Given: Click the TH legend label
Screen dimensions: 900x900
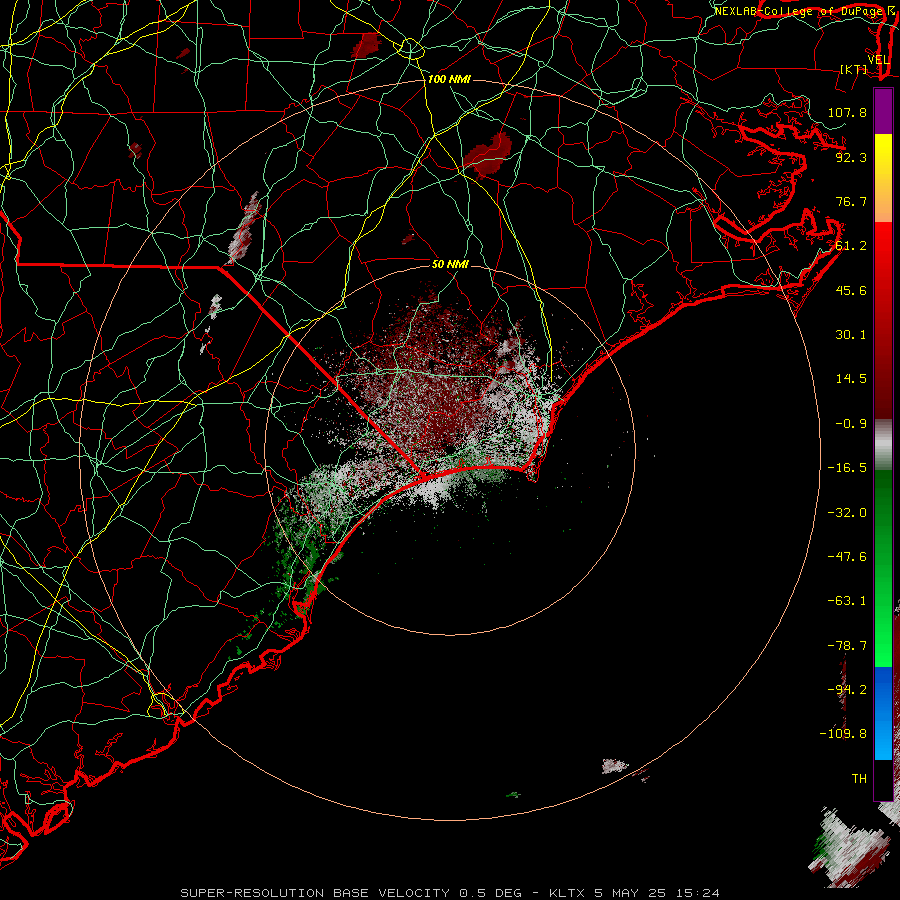Looking at the screenshot, I should [859, 779].
